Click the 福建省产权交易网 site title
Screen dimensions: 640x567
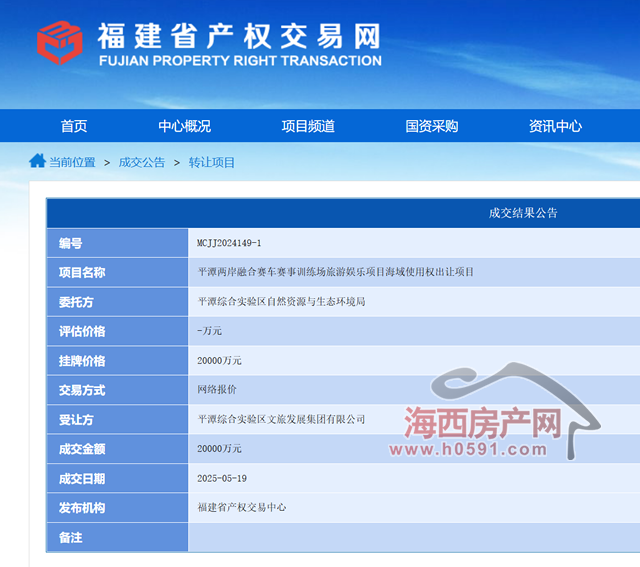coord(239,36)
